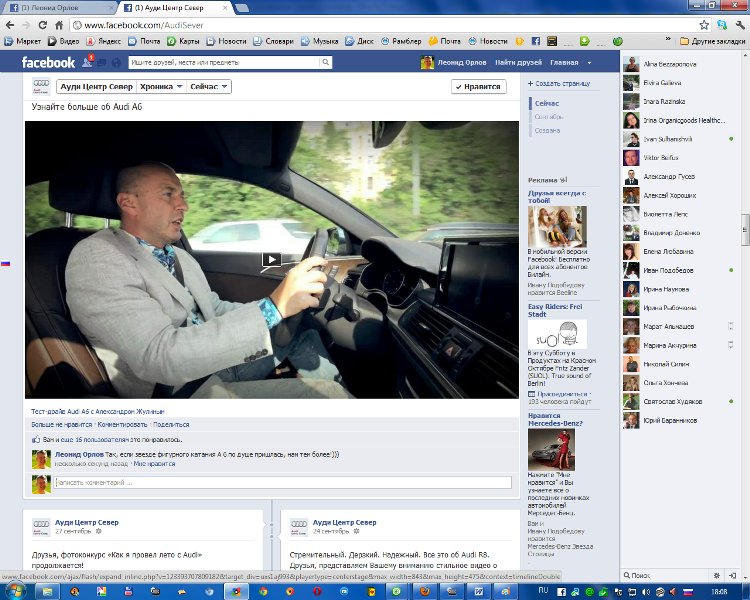Open Карты bookmark

click(183, 41)
